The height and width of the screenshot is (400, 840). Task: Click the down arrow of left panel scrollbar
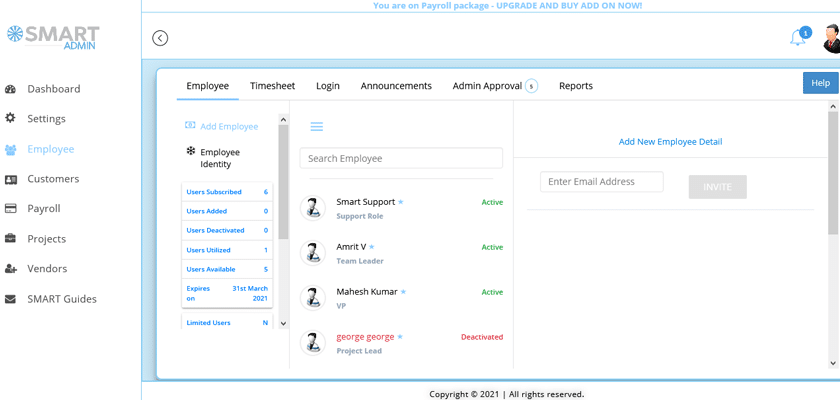click(283, 324)
